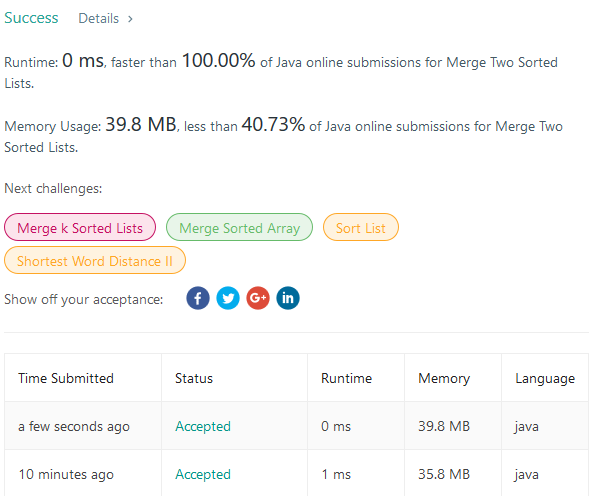Click the Runtime column header

coord(346,378)
